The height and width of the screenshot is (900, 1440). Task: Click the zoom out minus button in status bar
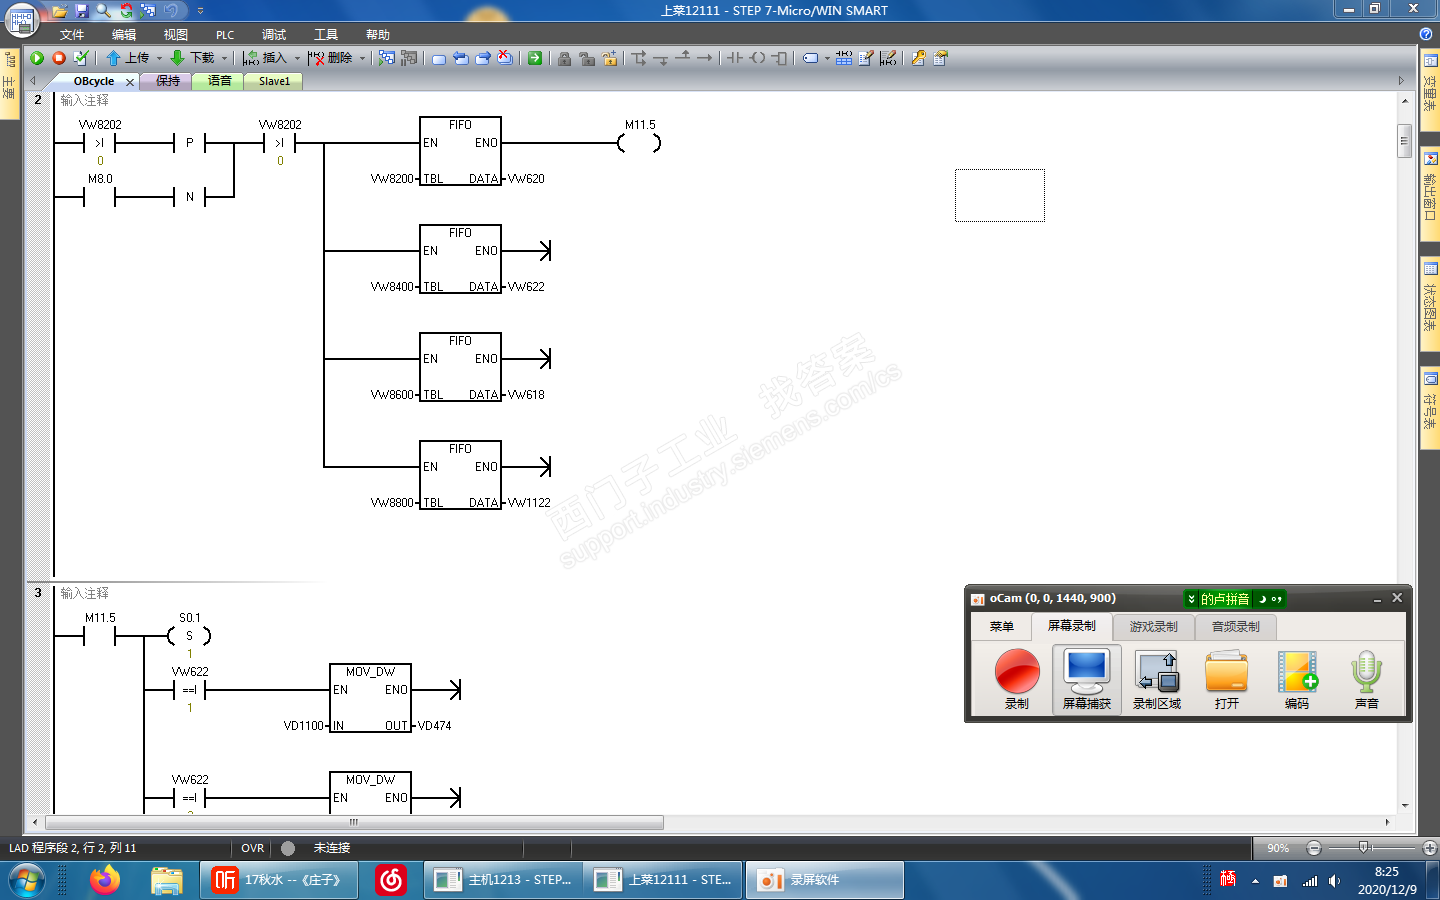[x=1314, y=848]
